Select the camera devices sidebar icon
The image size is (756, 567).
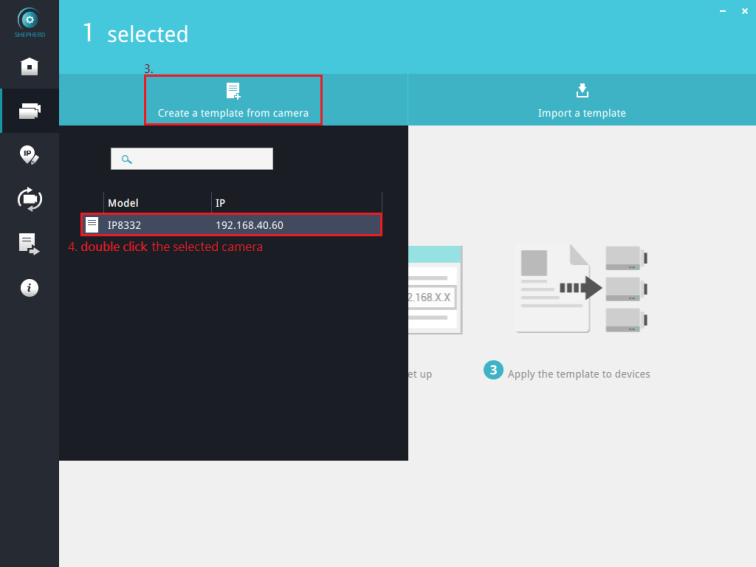(x=29, y=111)
